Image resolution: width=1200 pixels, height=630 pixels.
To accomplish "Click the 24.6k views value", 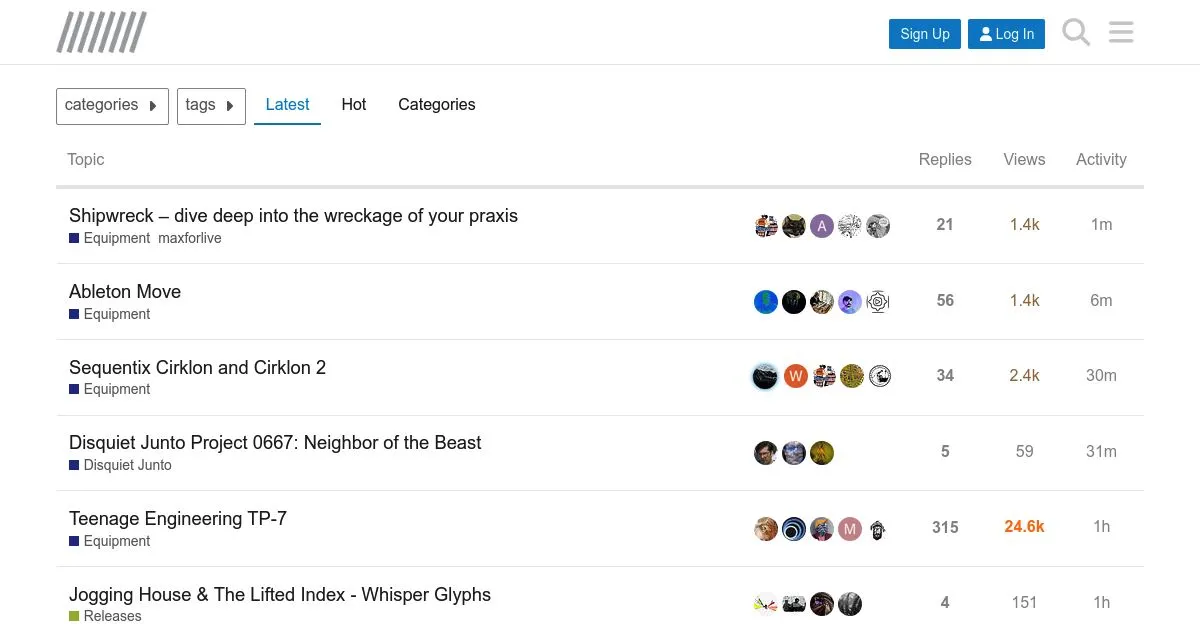I will point(1024,527).
